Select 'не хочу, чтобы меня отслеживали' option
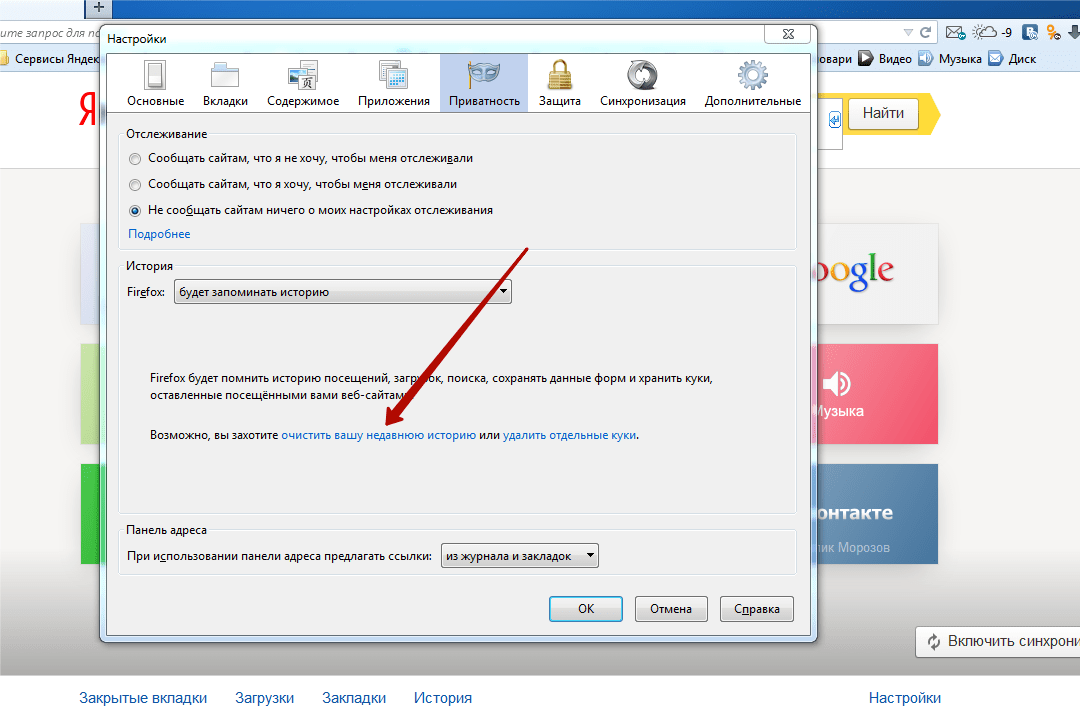 [x=135, y=158]
